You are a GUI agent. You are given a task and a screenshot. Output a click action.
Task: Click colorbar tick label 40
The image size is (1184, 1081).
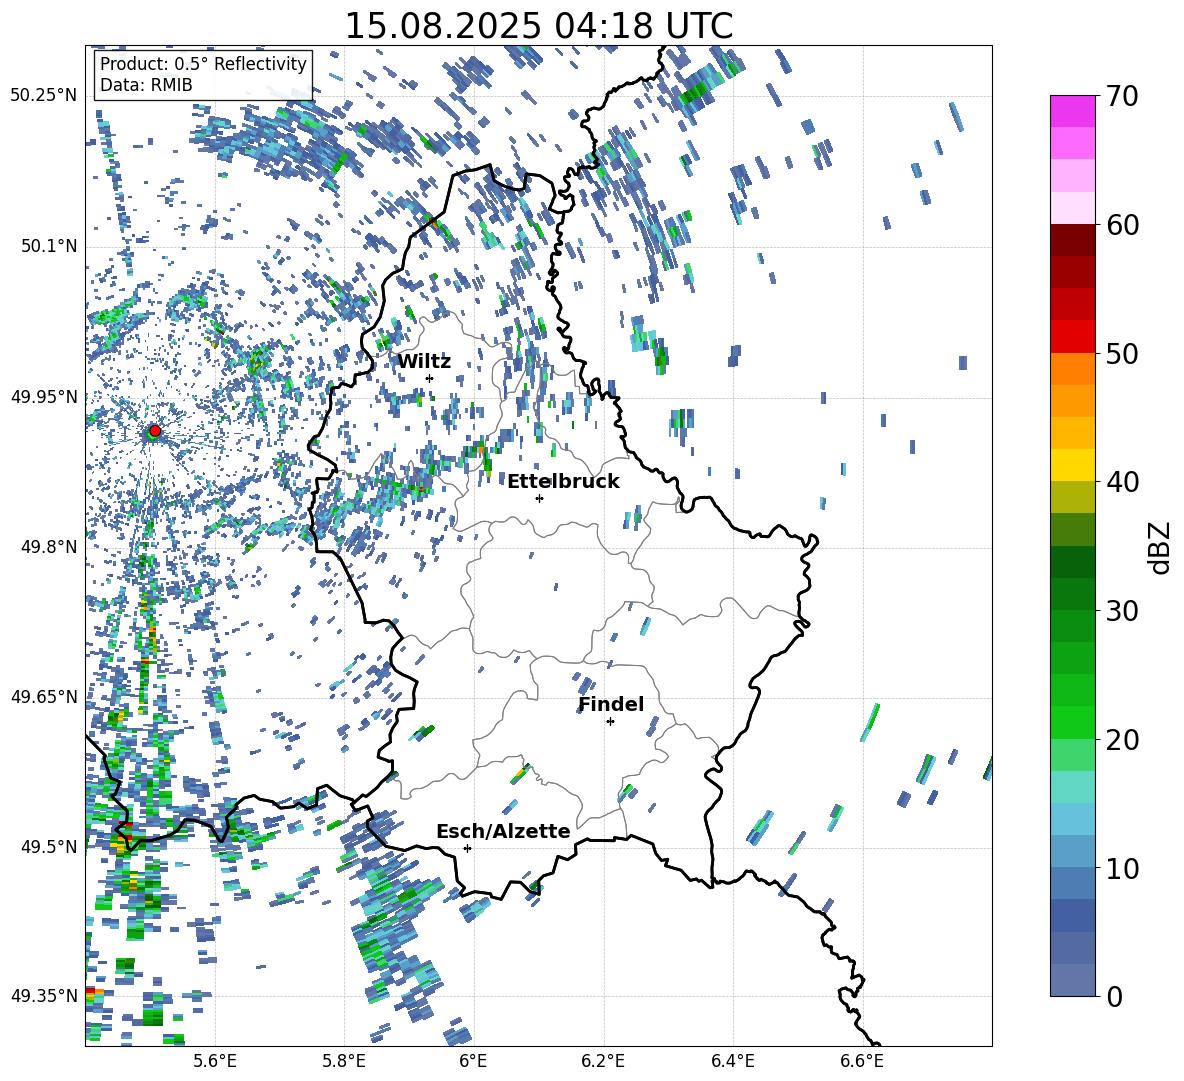pyautogui.click(x=1121, y=482)
